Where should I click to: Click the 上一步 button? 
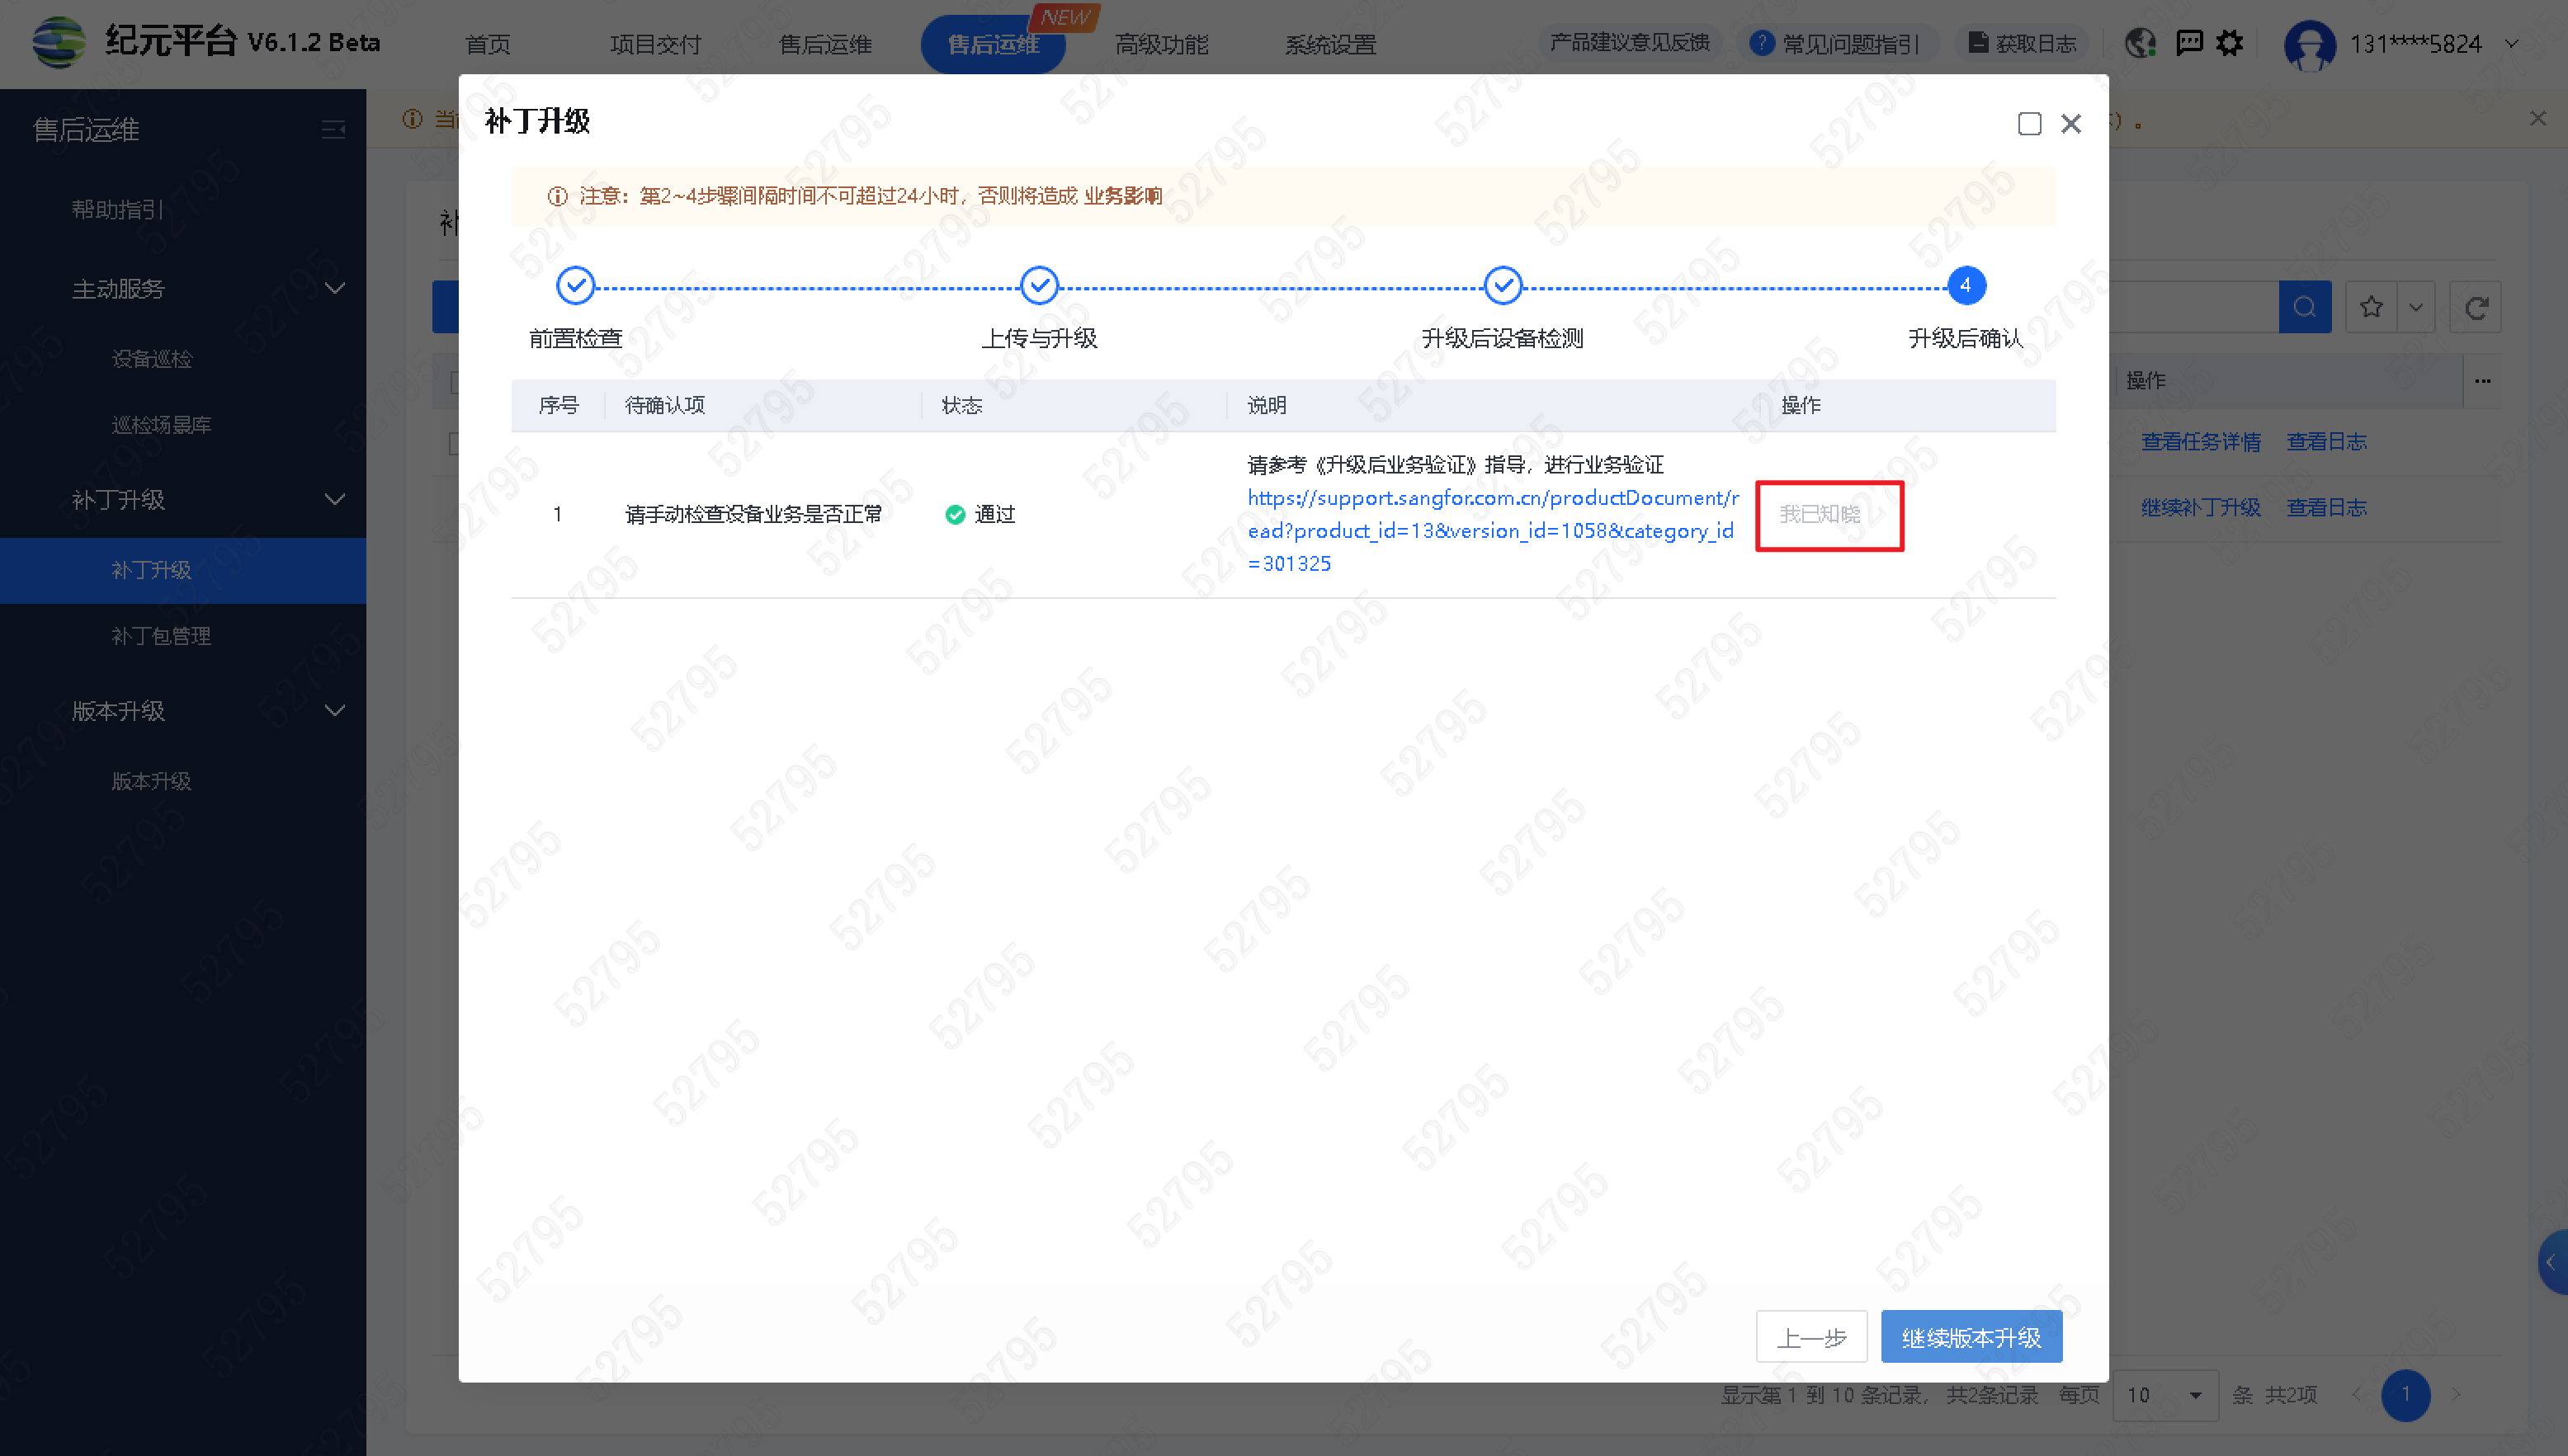(1811, 1337)
